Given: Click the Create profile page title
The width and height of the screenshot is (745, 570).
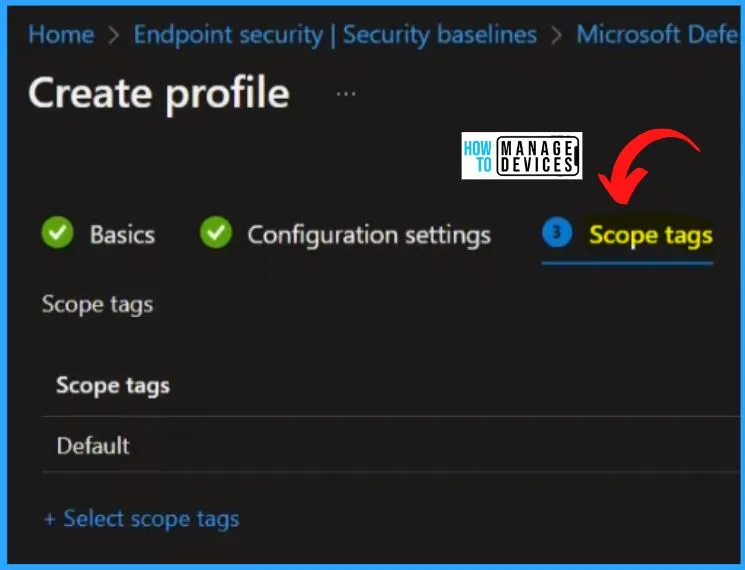Looking at the screenshot, I should (x=159, y=95).
